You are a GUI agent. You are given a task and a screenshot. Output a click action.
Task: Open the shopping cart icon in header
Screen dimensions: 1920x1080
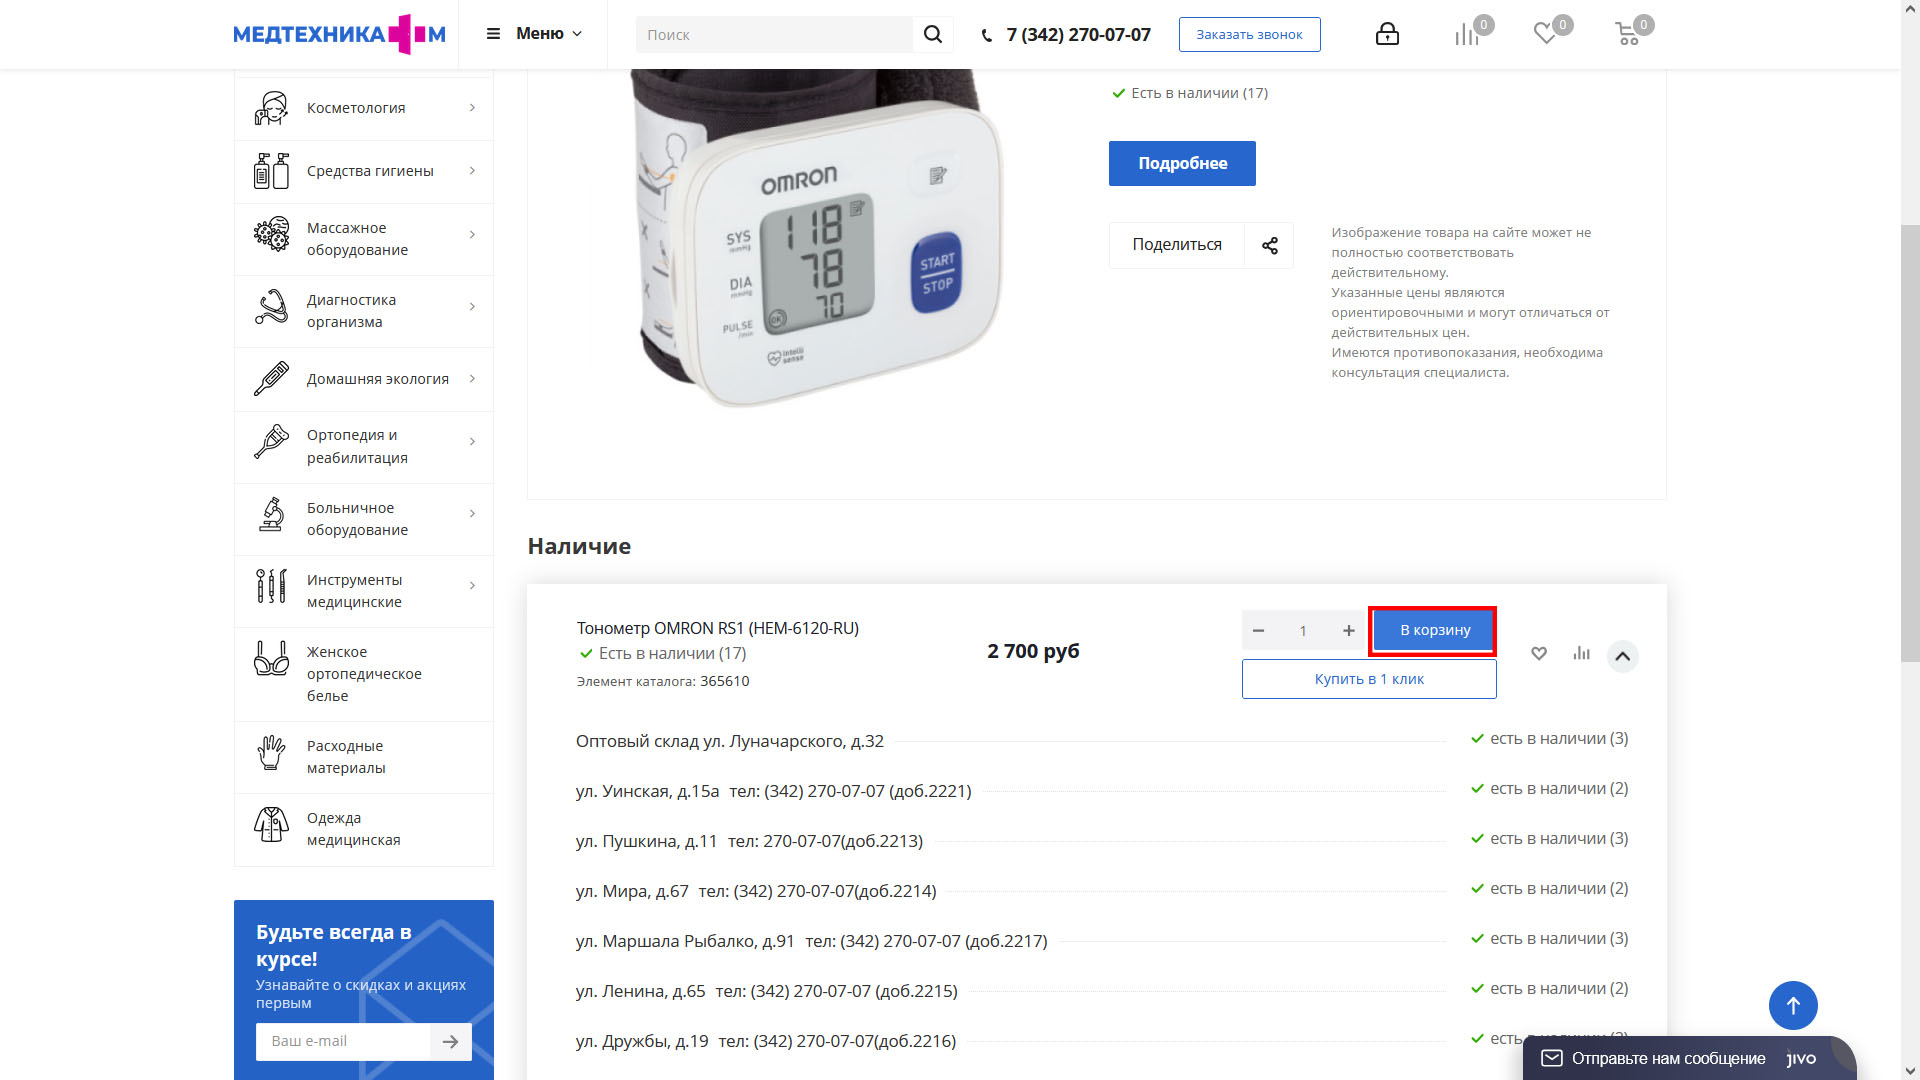1628,35
